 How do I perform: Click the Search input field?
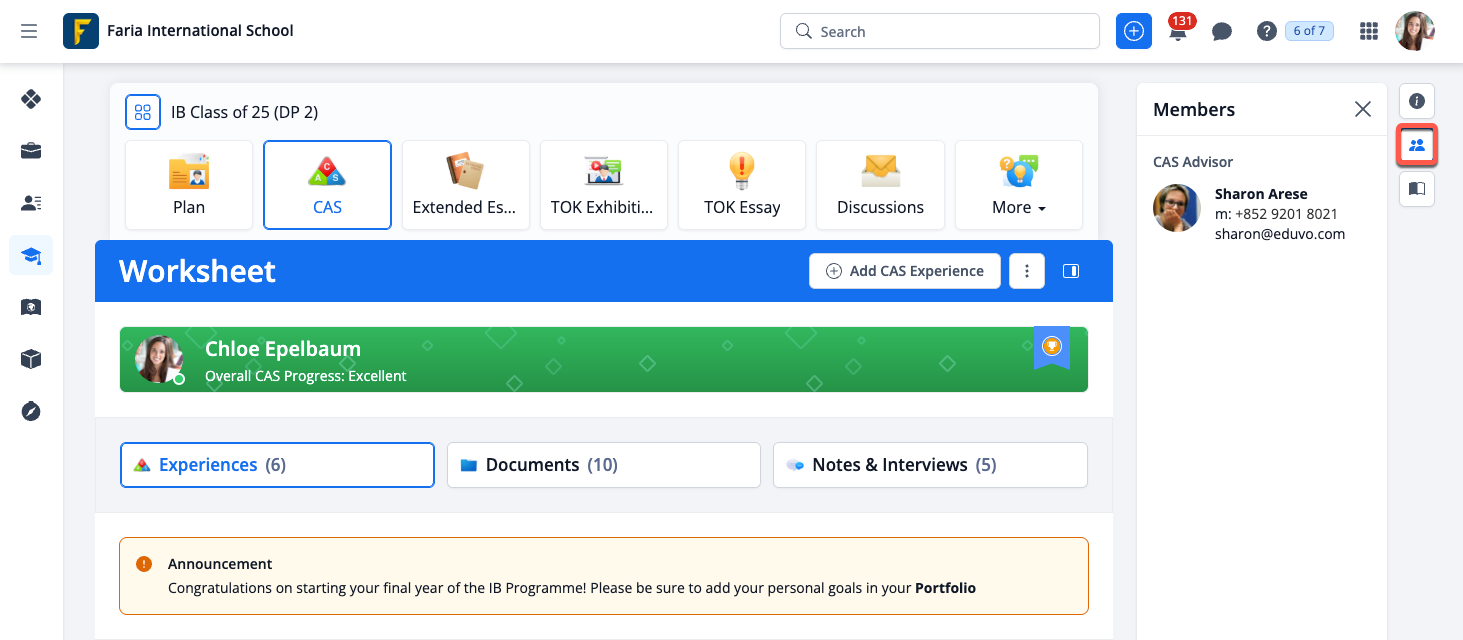[939, 31]
